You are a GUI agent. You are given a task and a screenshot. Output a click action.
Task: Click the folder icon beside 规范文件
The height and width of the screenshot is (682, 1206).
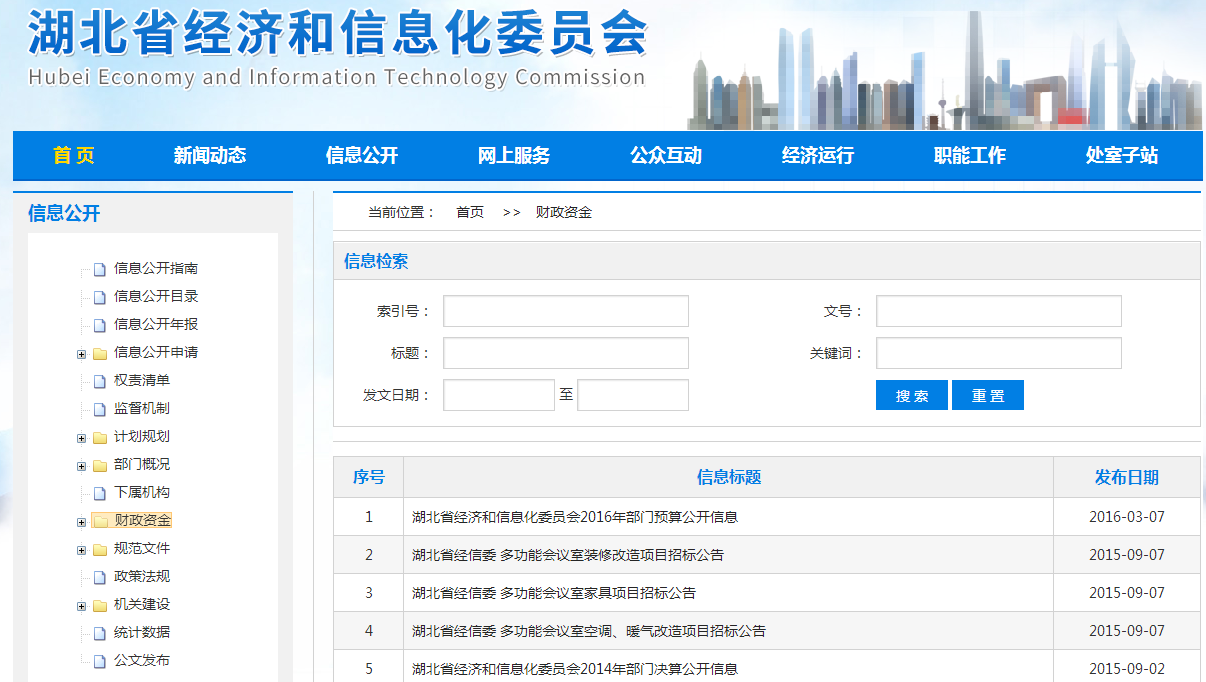pos(100,549)
